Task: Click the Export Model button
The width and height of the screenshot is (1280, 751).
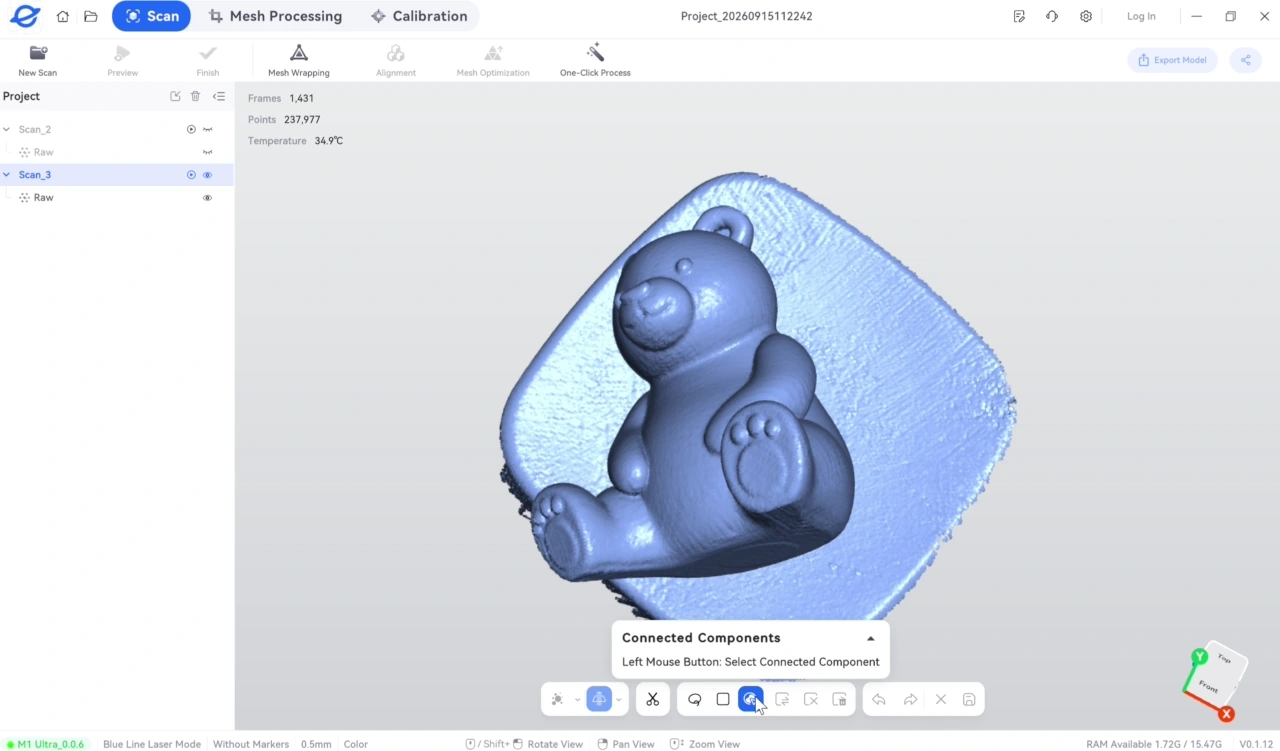Action: pos(1172,60)
